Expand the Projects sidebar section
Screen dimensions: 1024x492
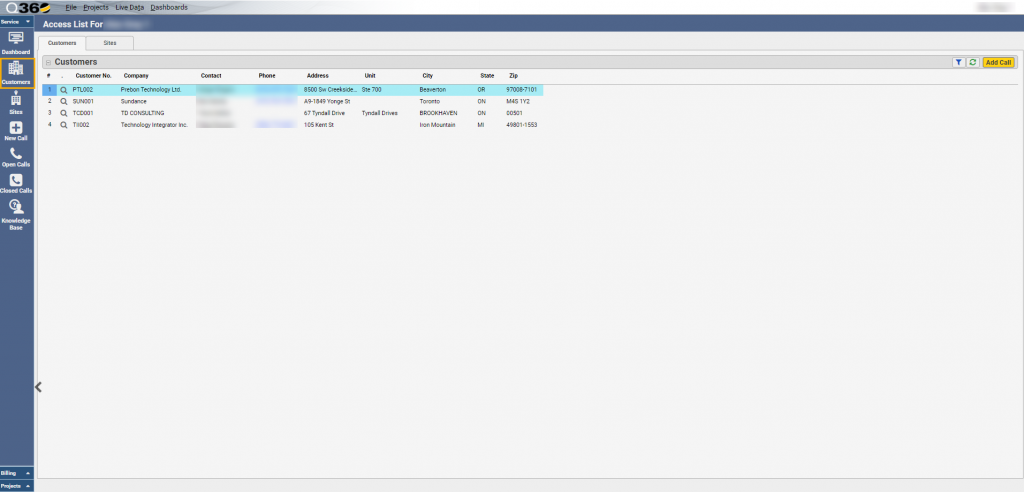[x=17, y=485]
